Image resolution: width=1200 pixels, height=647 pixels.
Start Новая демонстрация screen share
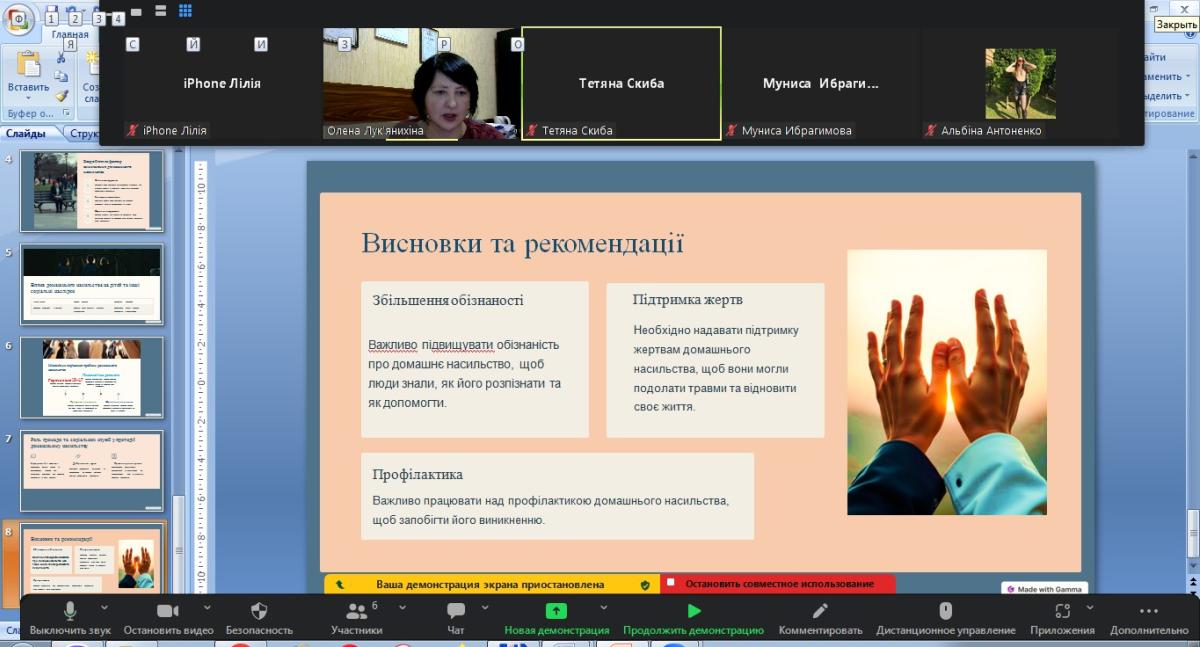[x=556, y=619]
